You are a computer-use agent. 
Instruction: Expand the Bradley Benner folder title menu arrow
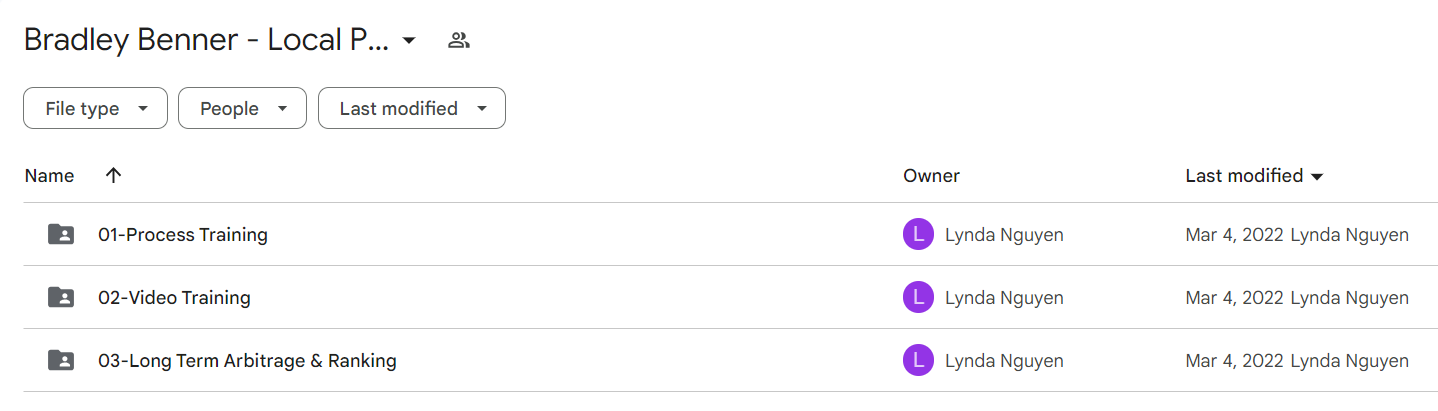click(x=408, y=41)
